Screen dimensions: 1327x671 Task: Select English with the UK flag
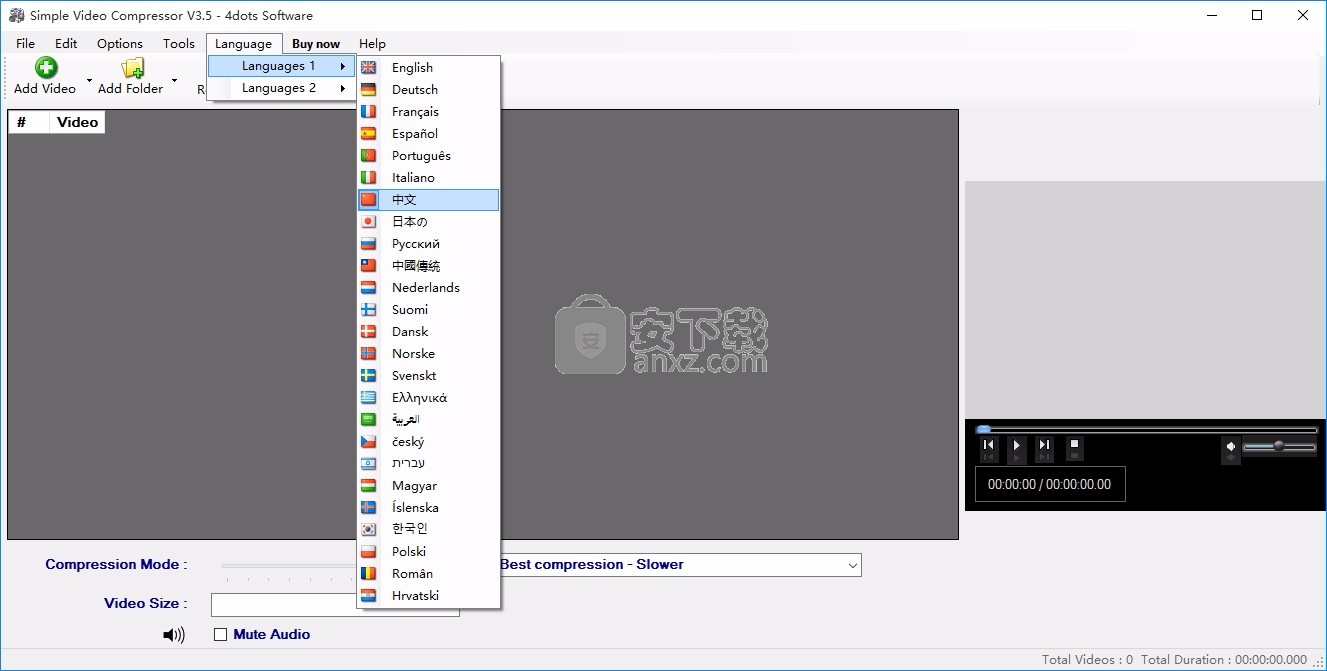(428, 67)
